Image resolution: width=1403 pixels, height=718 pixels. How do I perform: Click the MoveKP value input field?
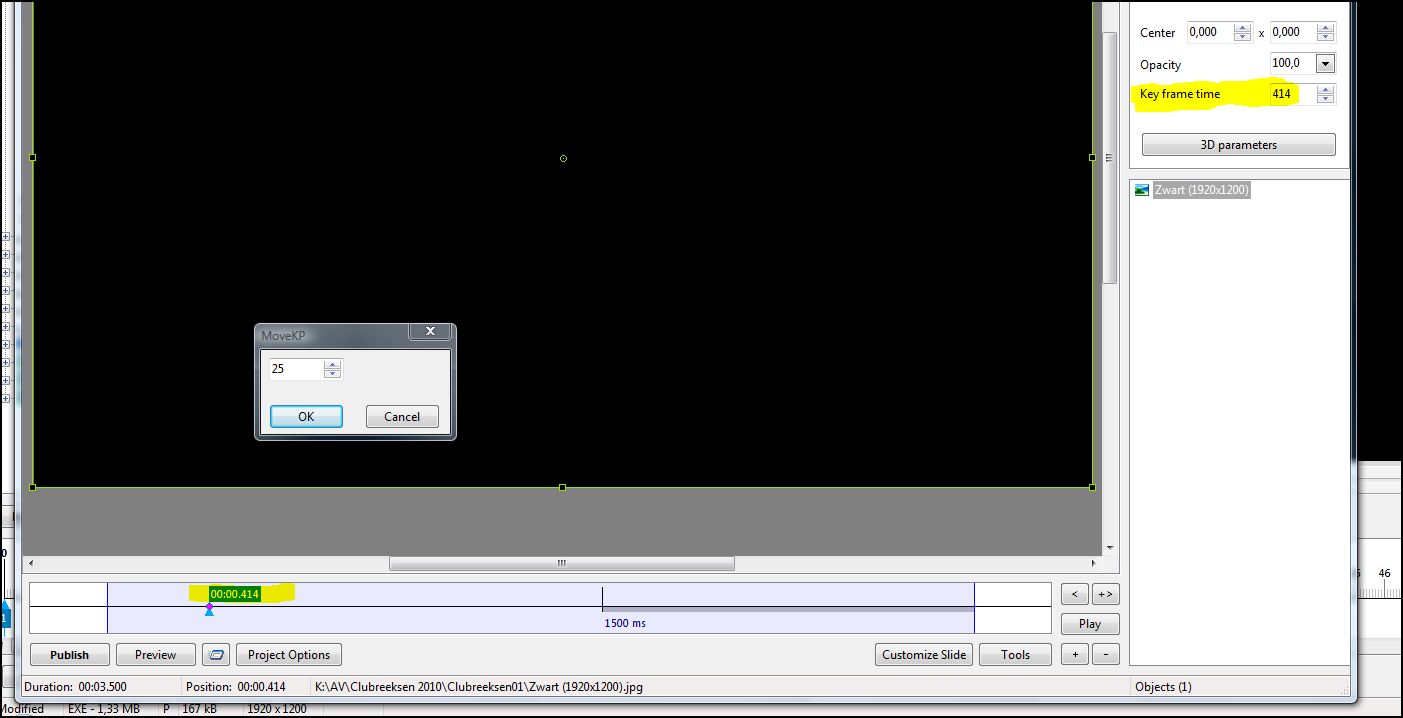pyautogui.click(x=296, y=369)
